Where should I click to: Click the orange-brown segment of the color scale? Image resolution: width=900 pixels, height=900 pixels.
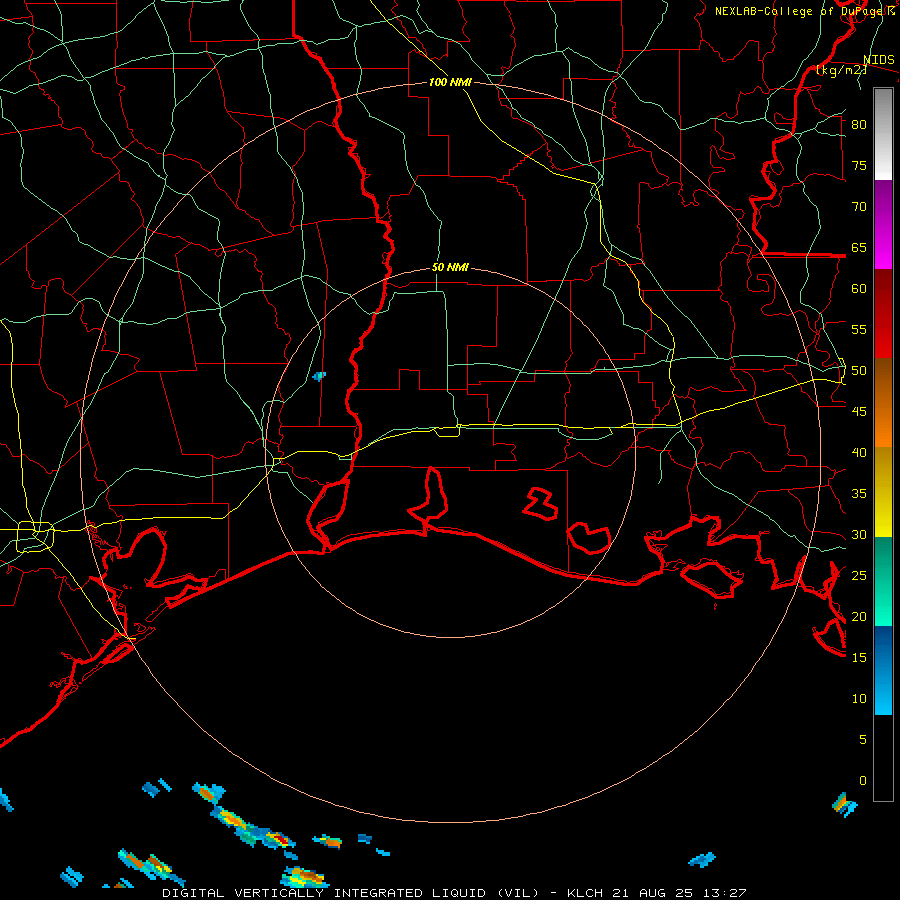click(883, 403)
